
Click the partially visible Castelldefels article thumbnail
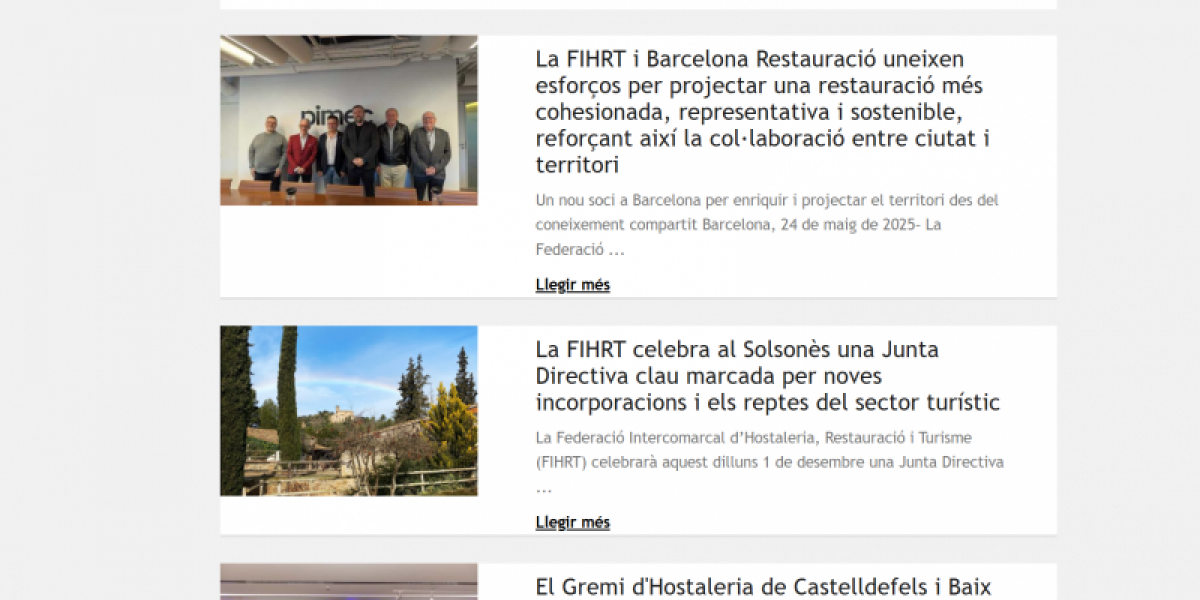click(x=349, y=582)
